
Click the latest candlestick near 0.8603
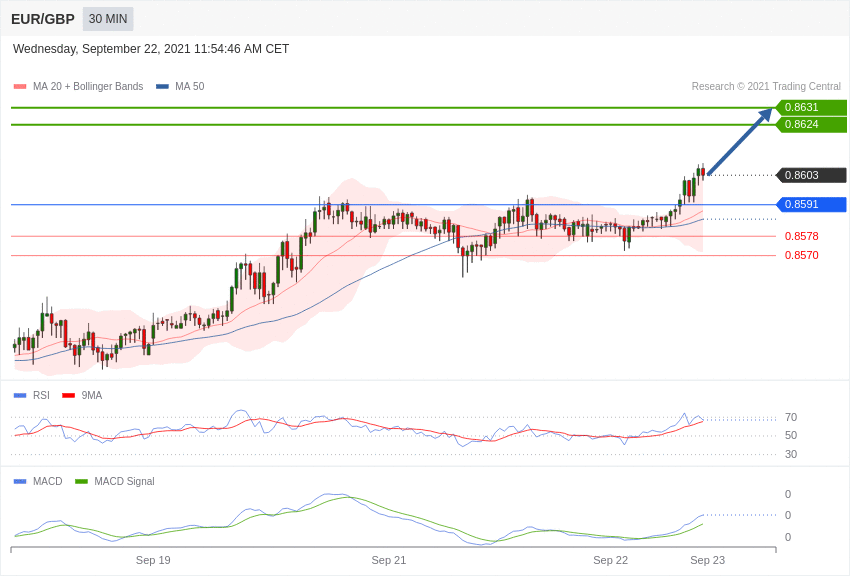pos(703,172)
